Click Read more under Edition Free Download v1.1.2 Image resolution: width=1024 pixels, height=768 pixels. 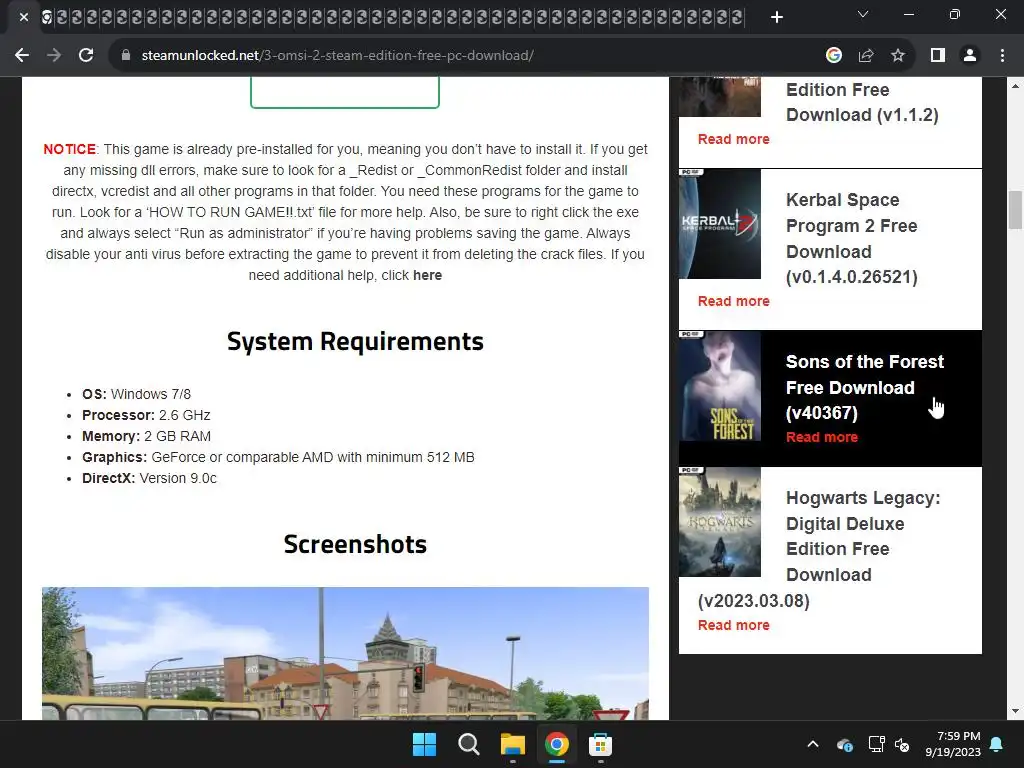(733, 139)
